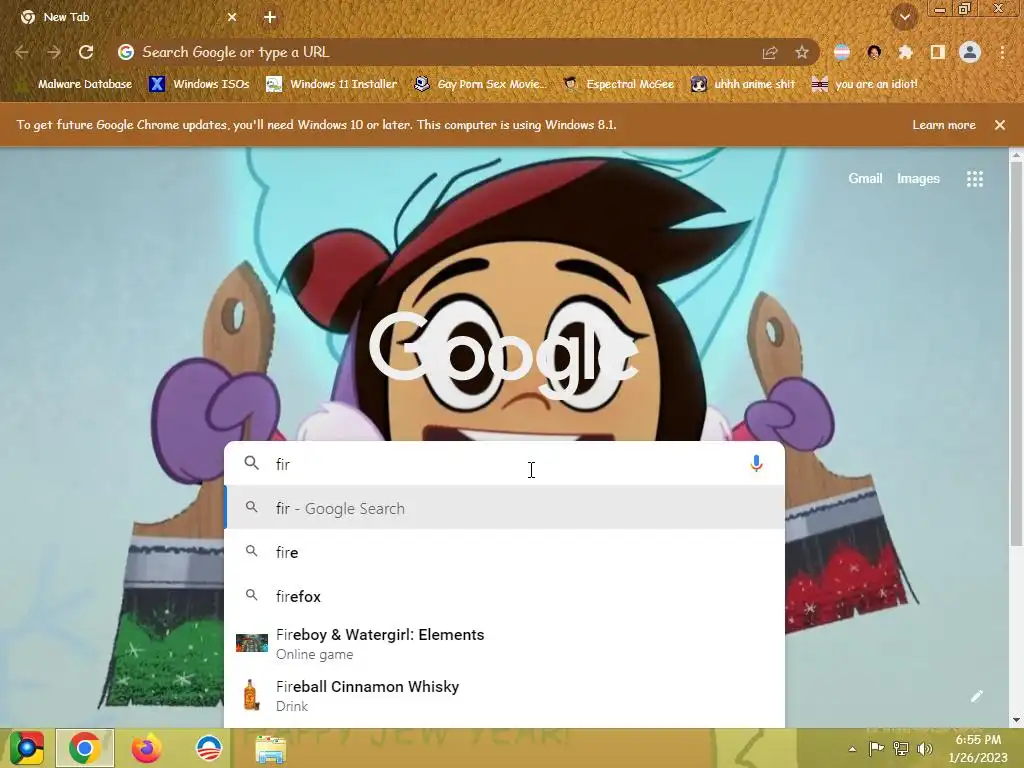The image size is (1024, 768).
Task: Bookmark this tab with the star icon
Action: (801, 52)
